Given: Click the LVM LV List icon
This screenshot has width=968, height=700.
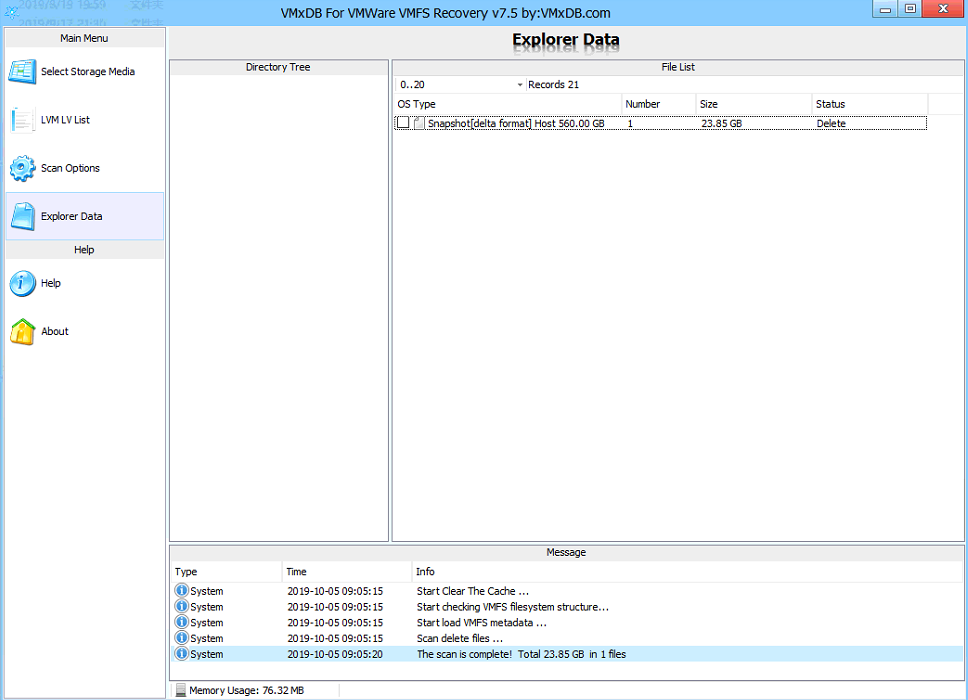Looking at the screenshot, I should pos(22,120).
